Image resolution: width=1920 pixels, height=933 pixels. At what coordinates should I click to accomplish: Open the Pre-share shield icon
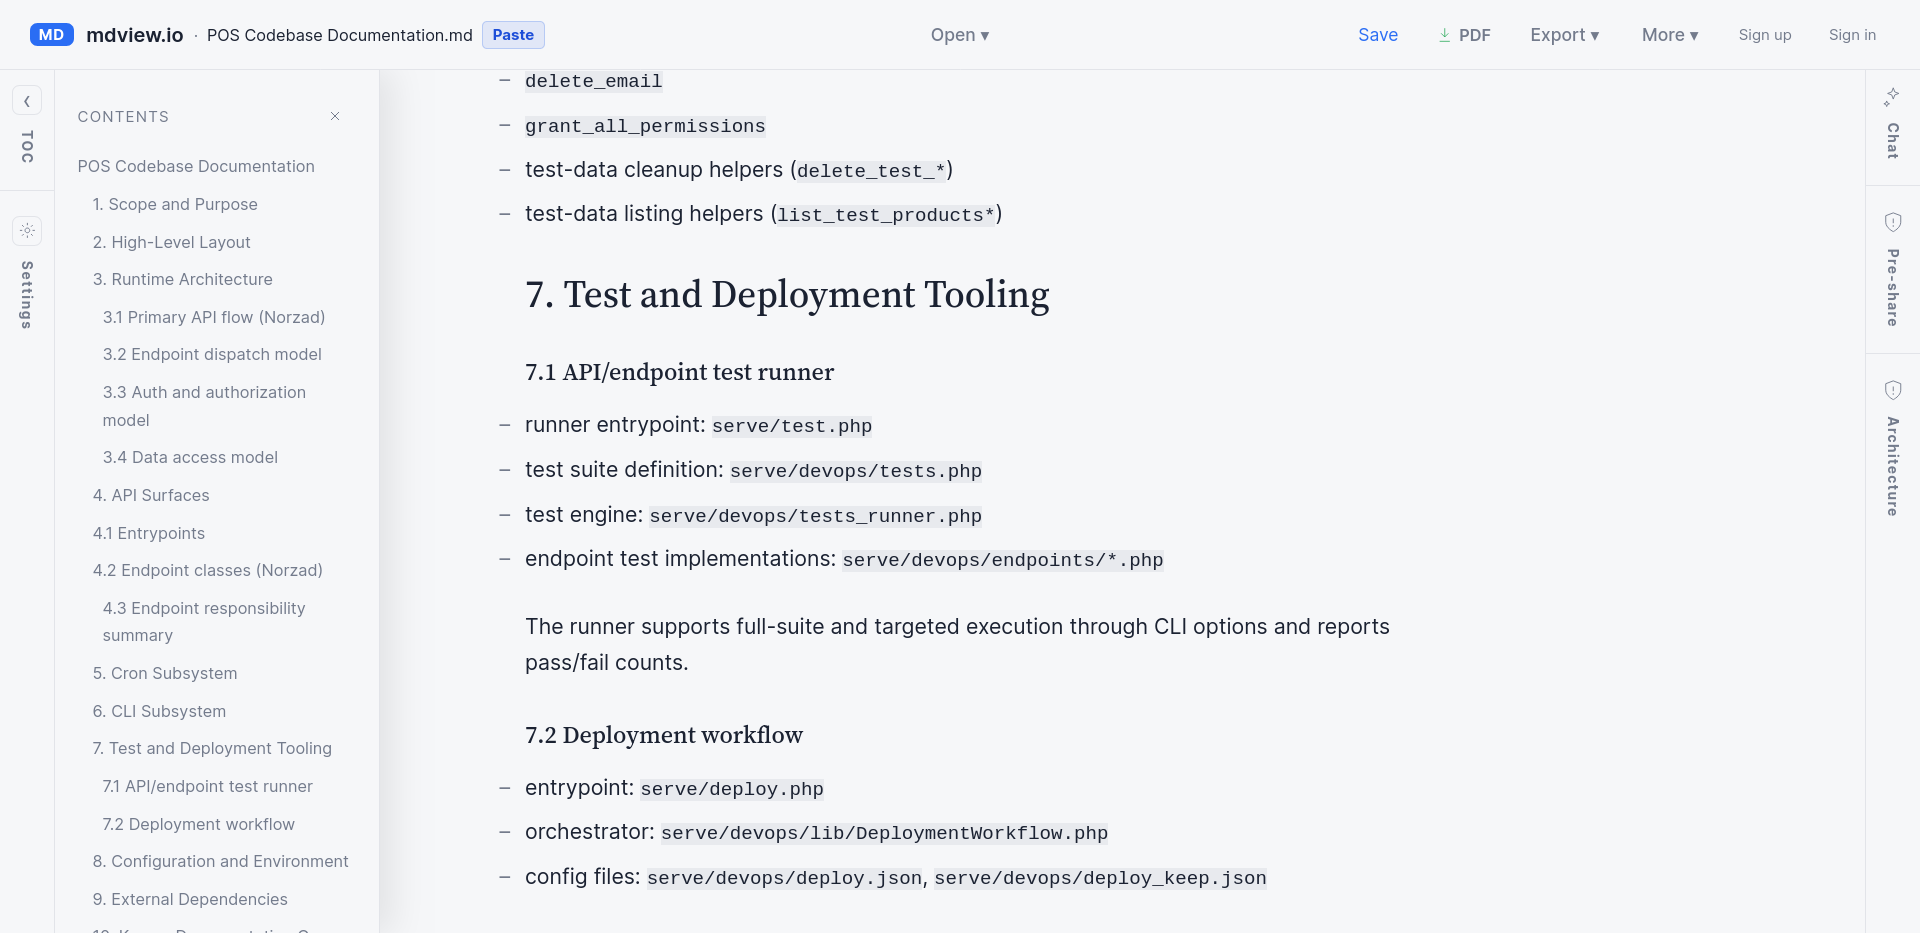click(x=1893, y=222)
